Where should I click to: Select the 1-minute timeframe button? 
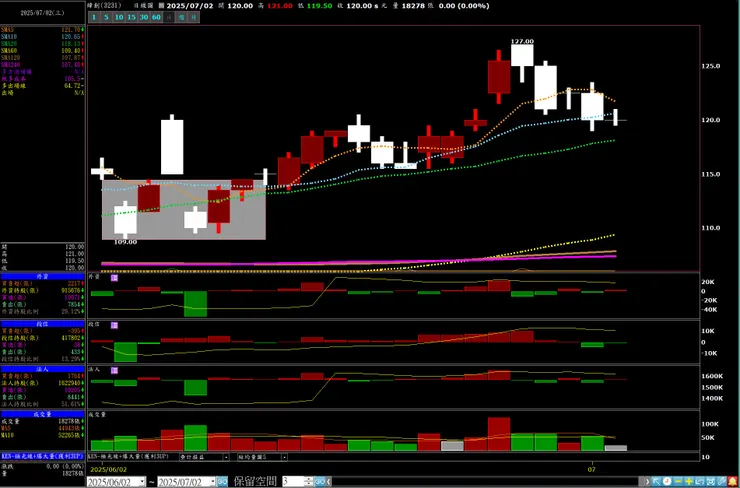[x=93, y=17]
